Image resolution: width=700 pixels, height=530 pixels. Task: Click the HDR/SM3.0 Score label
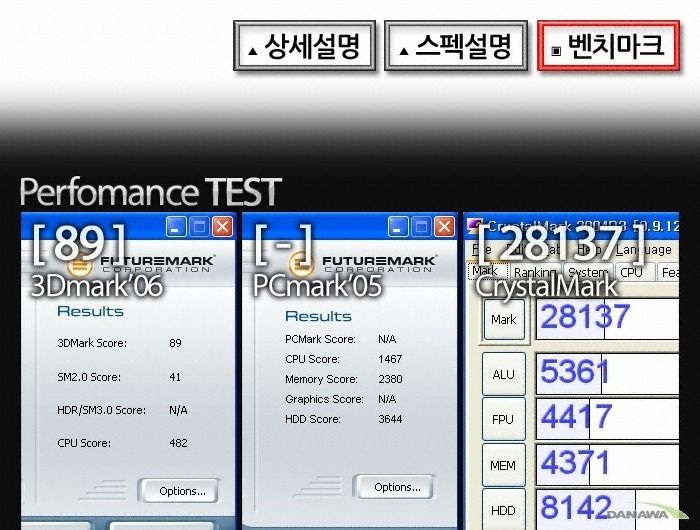click(x=101, y=410)
